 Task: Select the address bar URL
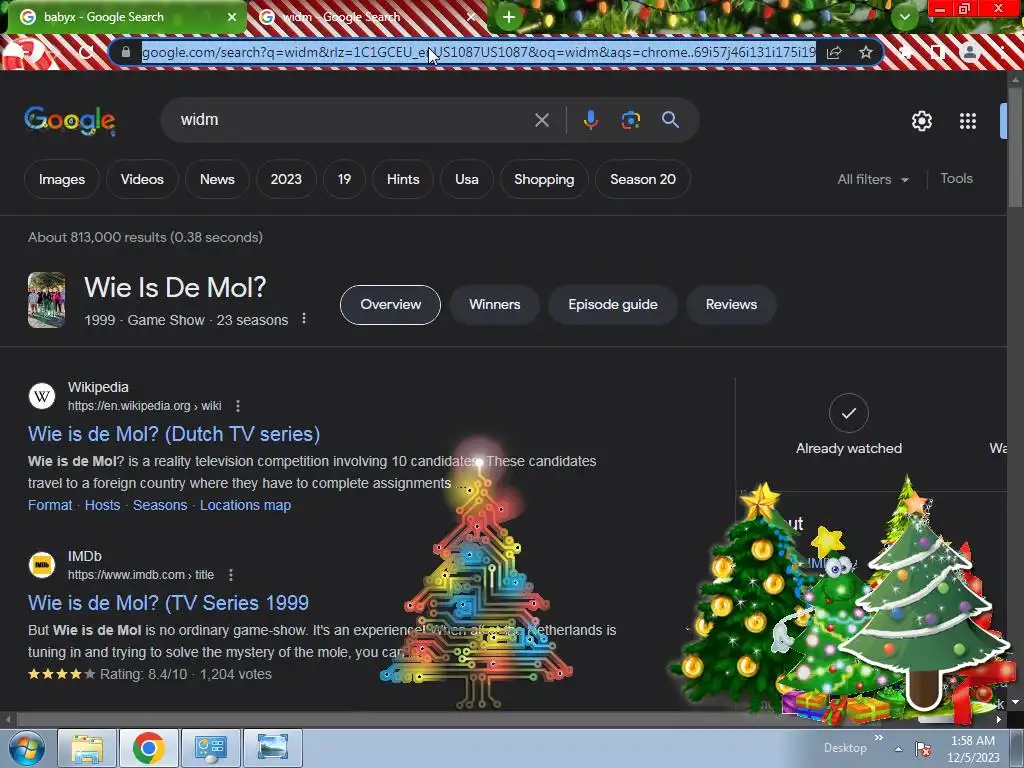479,52
